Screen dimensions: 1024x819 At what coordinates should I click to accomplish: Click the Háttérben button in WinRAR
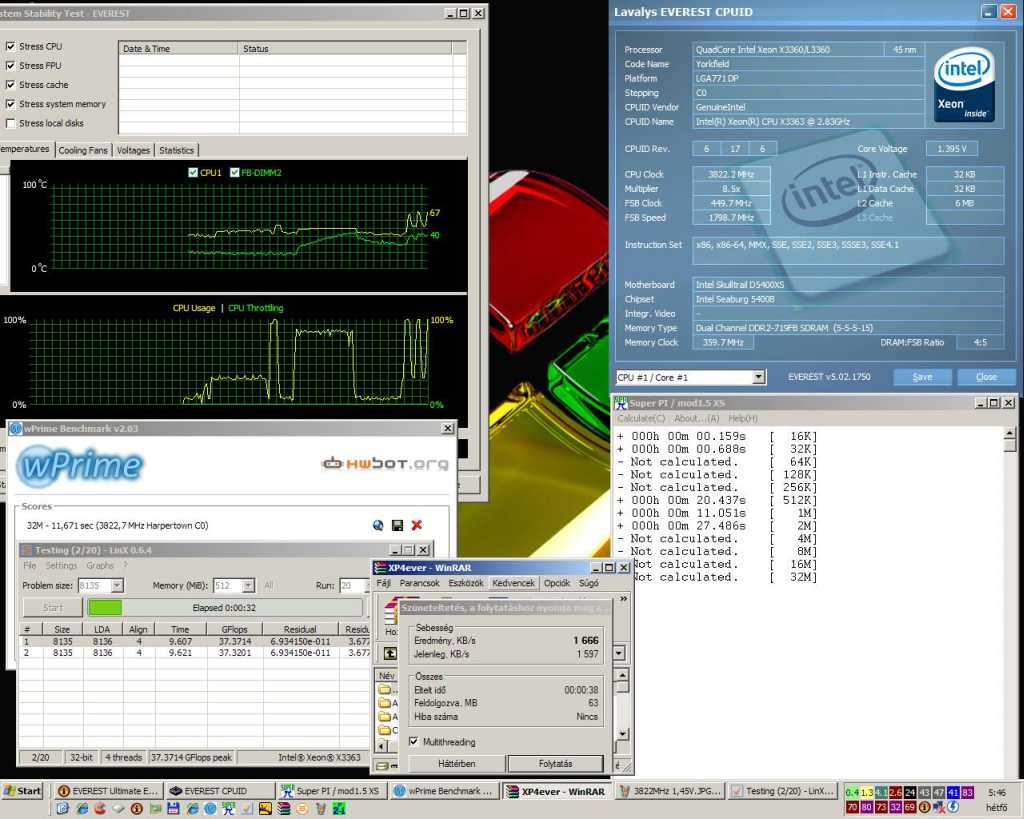point(456,763)
